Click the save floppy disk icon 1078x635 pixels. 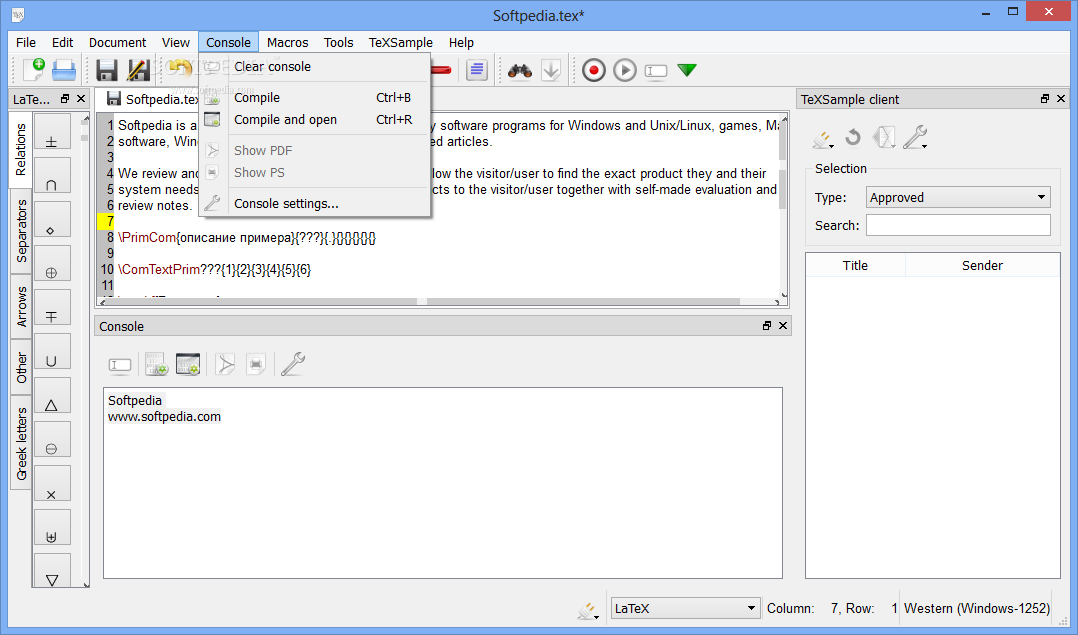click(107, 69)
